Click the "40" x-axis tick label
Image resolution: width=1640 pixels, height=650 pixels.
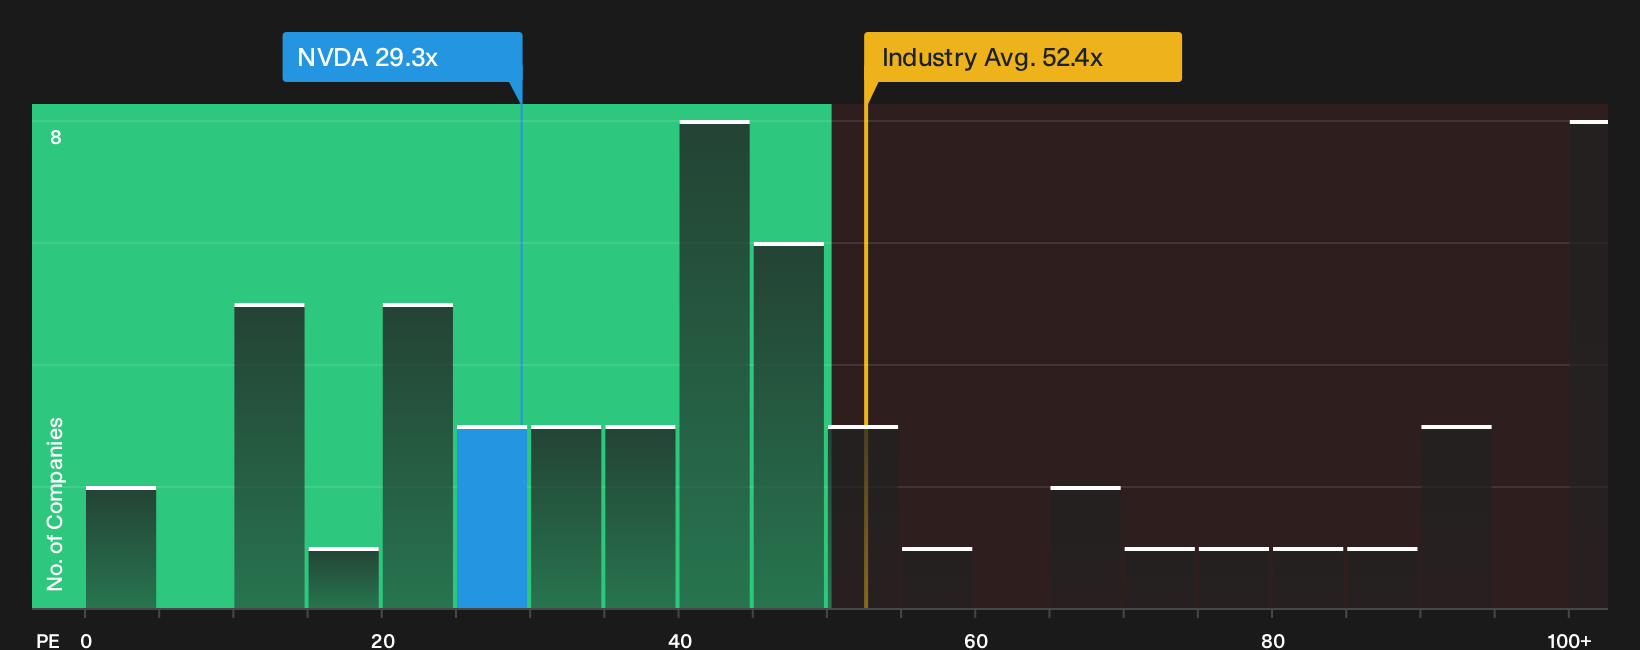680,640
